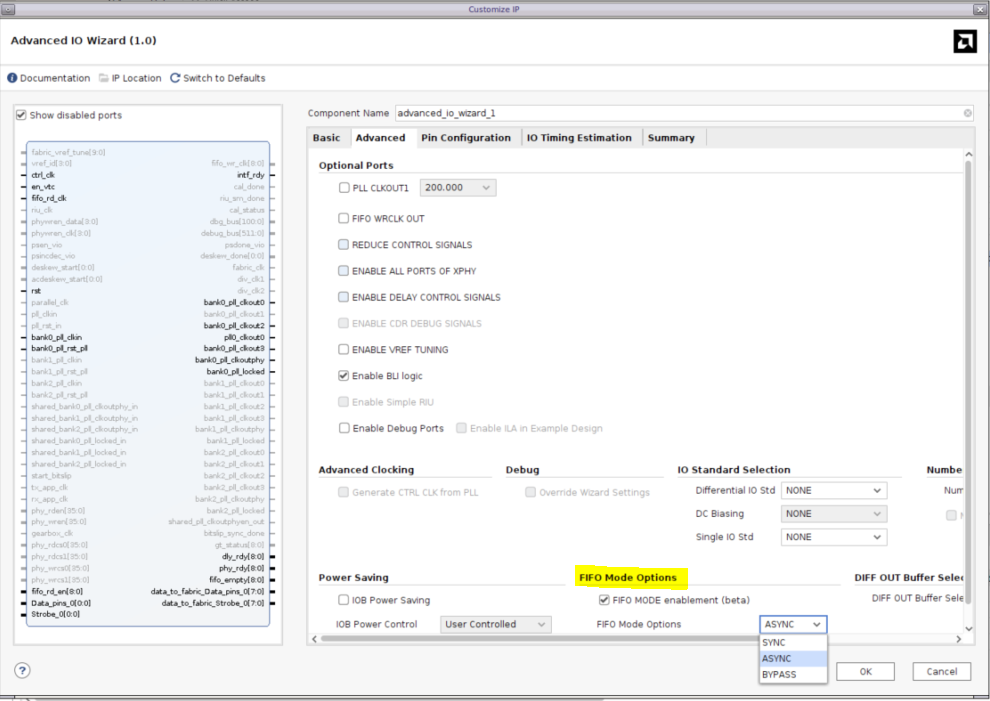Click the OK button
The width and height of the screenshot is (990, 701).
coord(865,670)
